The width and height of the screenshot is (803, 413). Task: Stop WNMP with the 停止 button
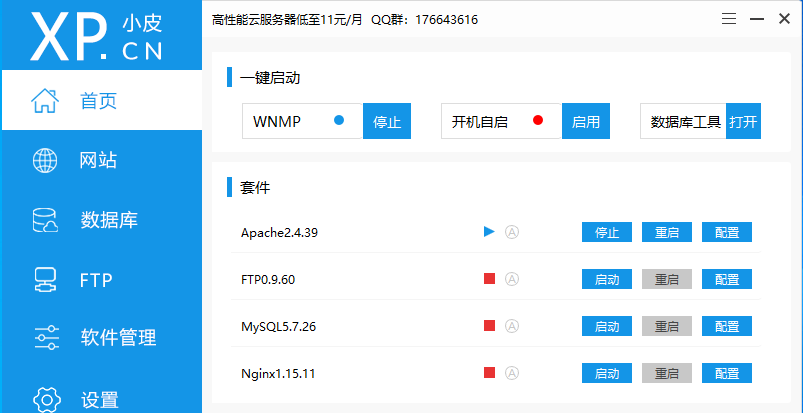tap(387, 121)
